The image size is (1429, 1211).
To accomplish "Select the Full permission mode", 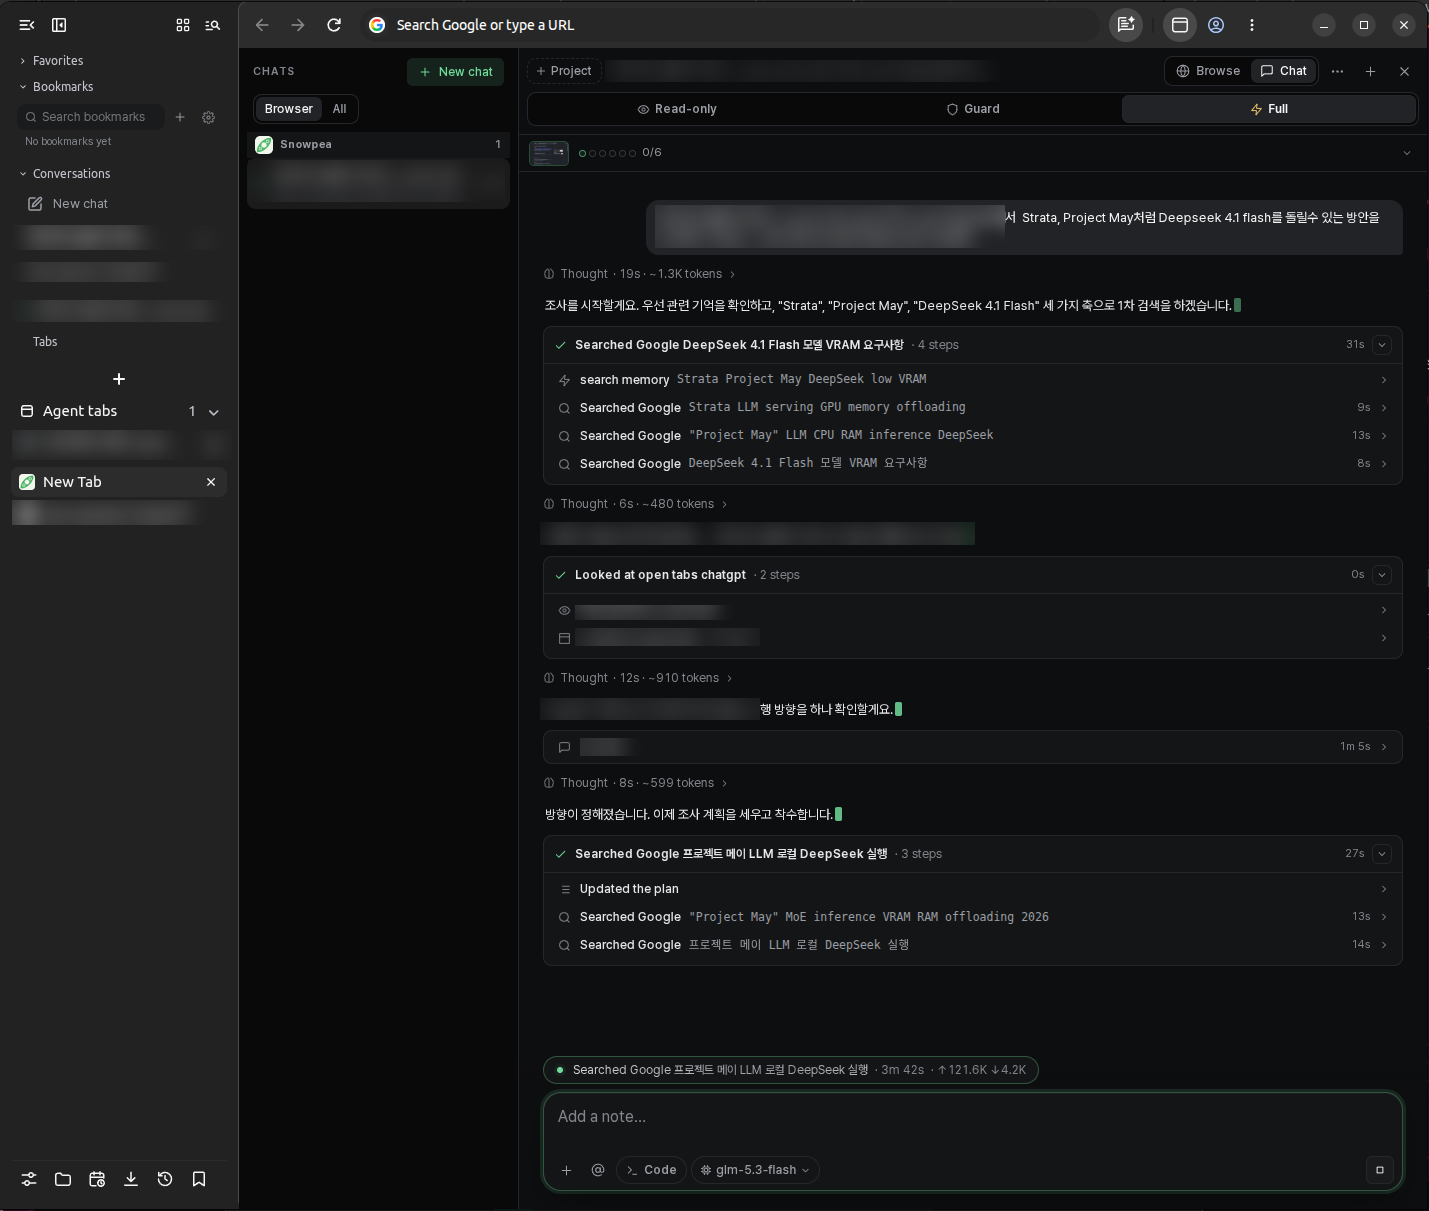I will point(1269,109).
